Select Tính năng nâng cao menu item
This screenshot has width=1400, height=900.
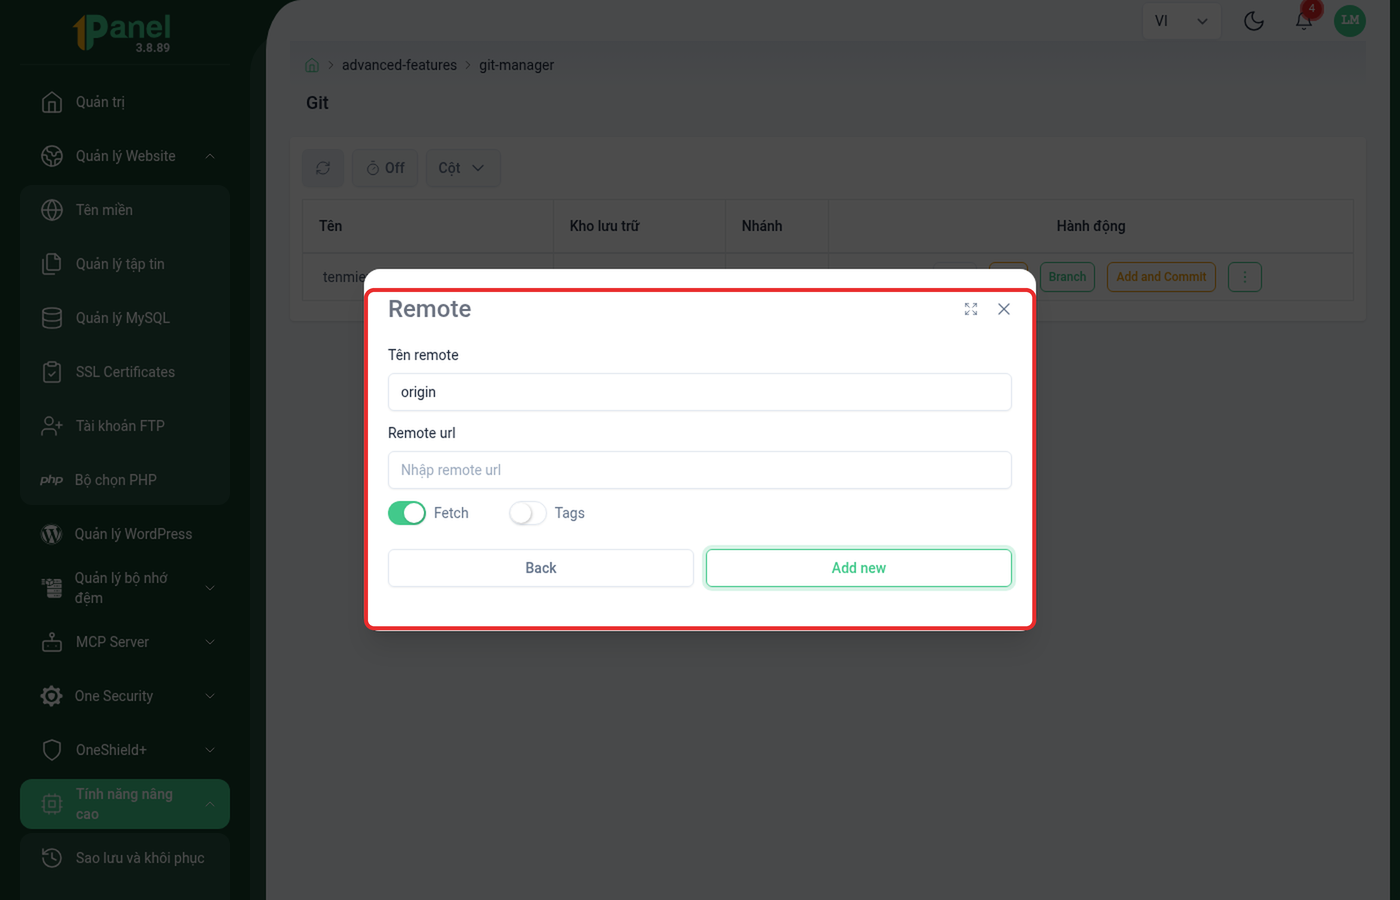125,804
